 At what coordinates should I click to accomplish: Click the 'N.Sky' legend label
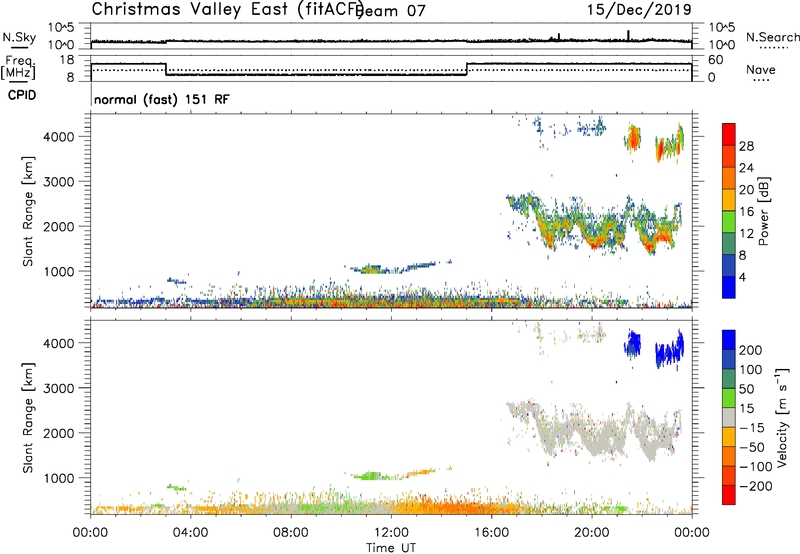19,37
